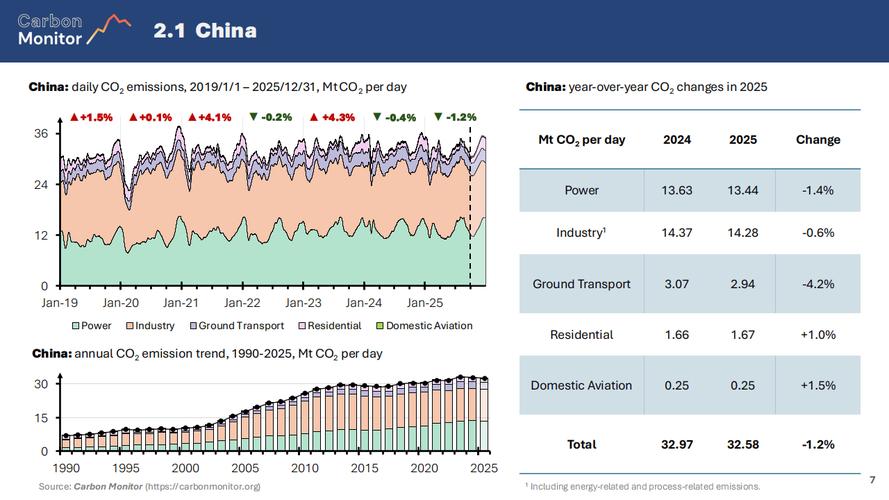Select the Industry legend color swatch
Screen dimensions: 889x500
coord(129,325)
